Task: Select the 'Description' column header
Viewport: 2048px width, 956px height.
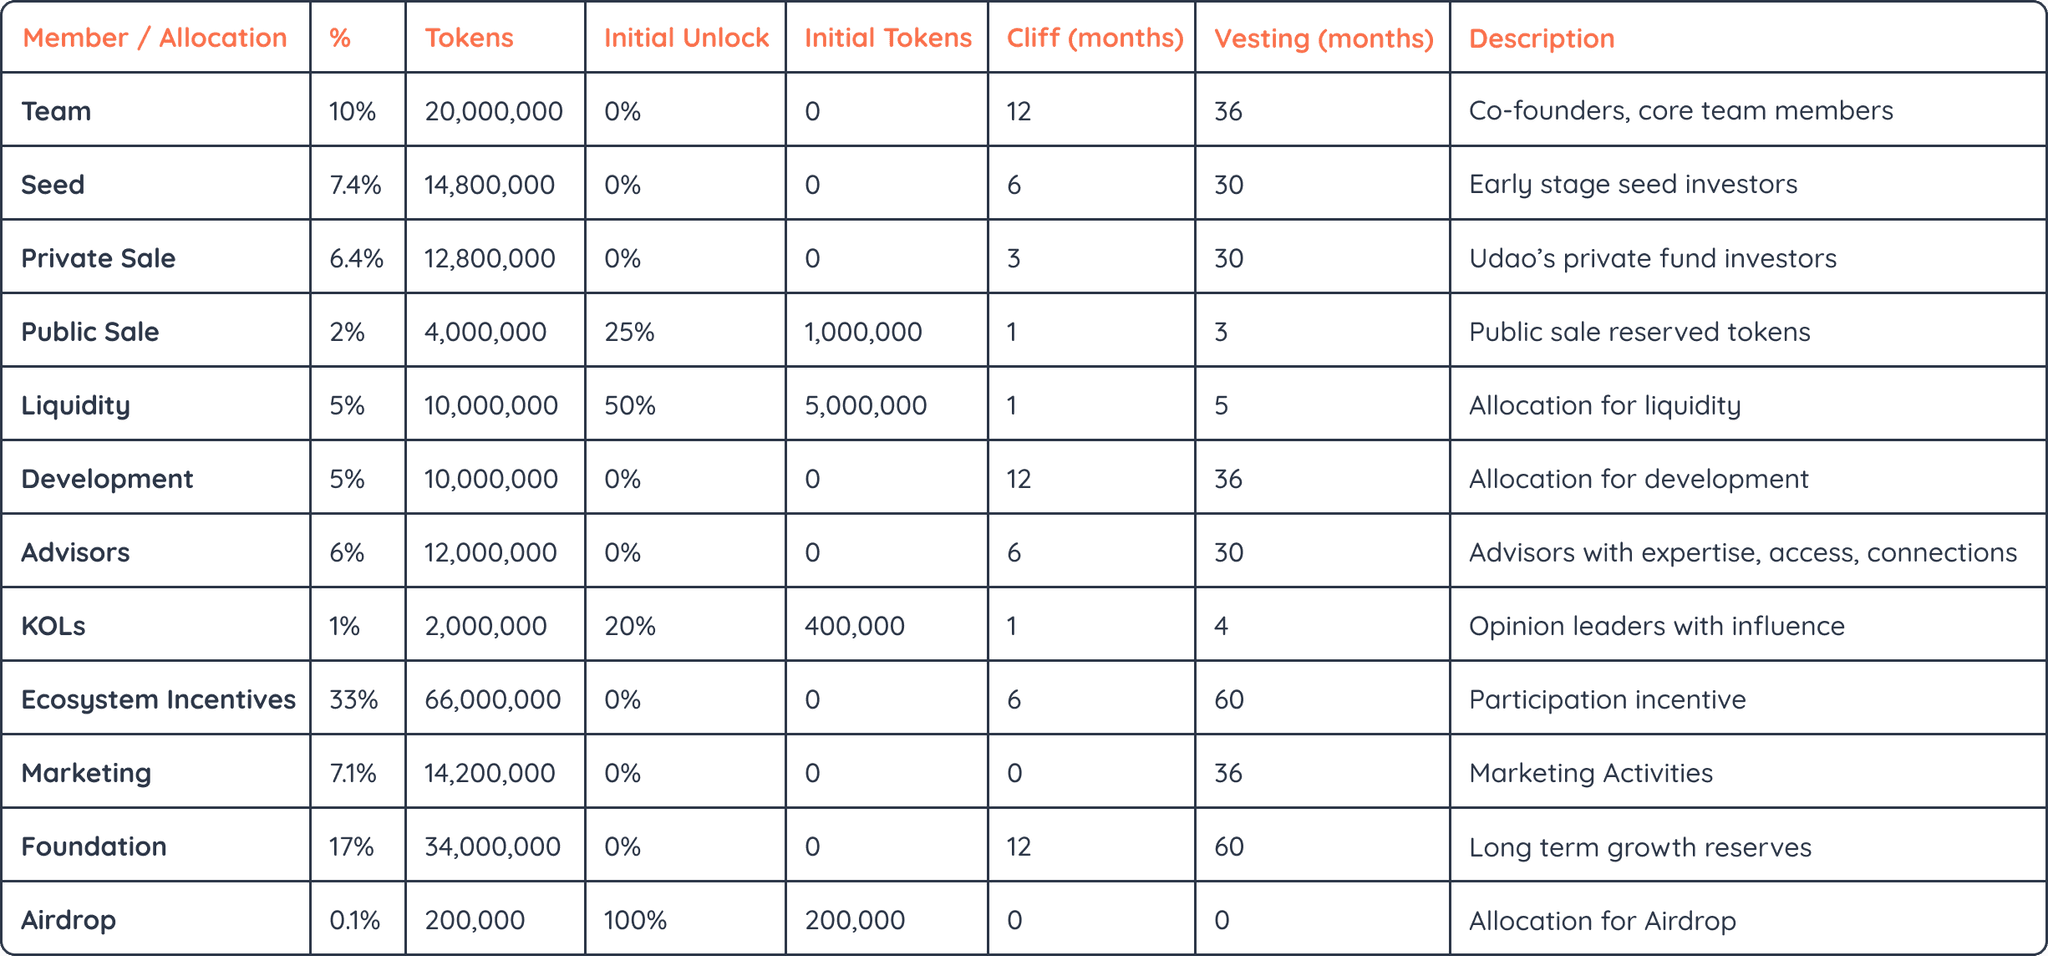Action: 1541,38
